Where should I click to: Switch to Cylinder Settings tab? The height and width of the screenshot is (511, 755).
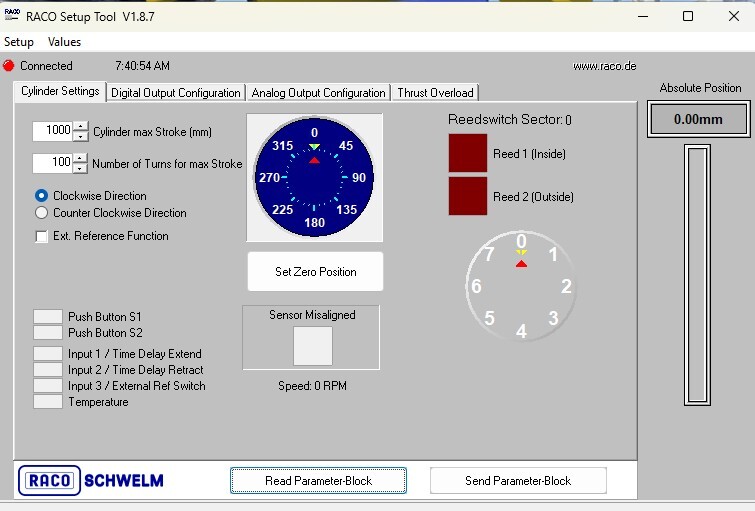pos(60,91)
